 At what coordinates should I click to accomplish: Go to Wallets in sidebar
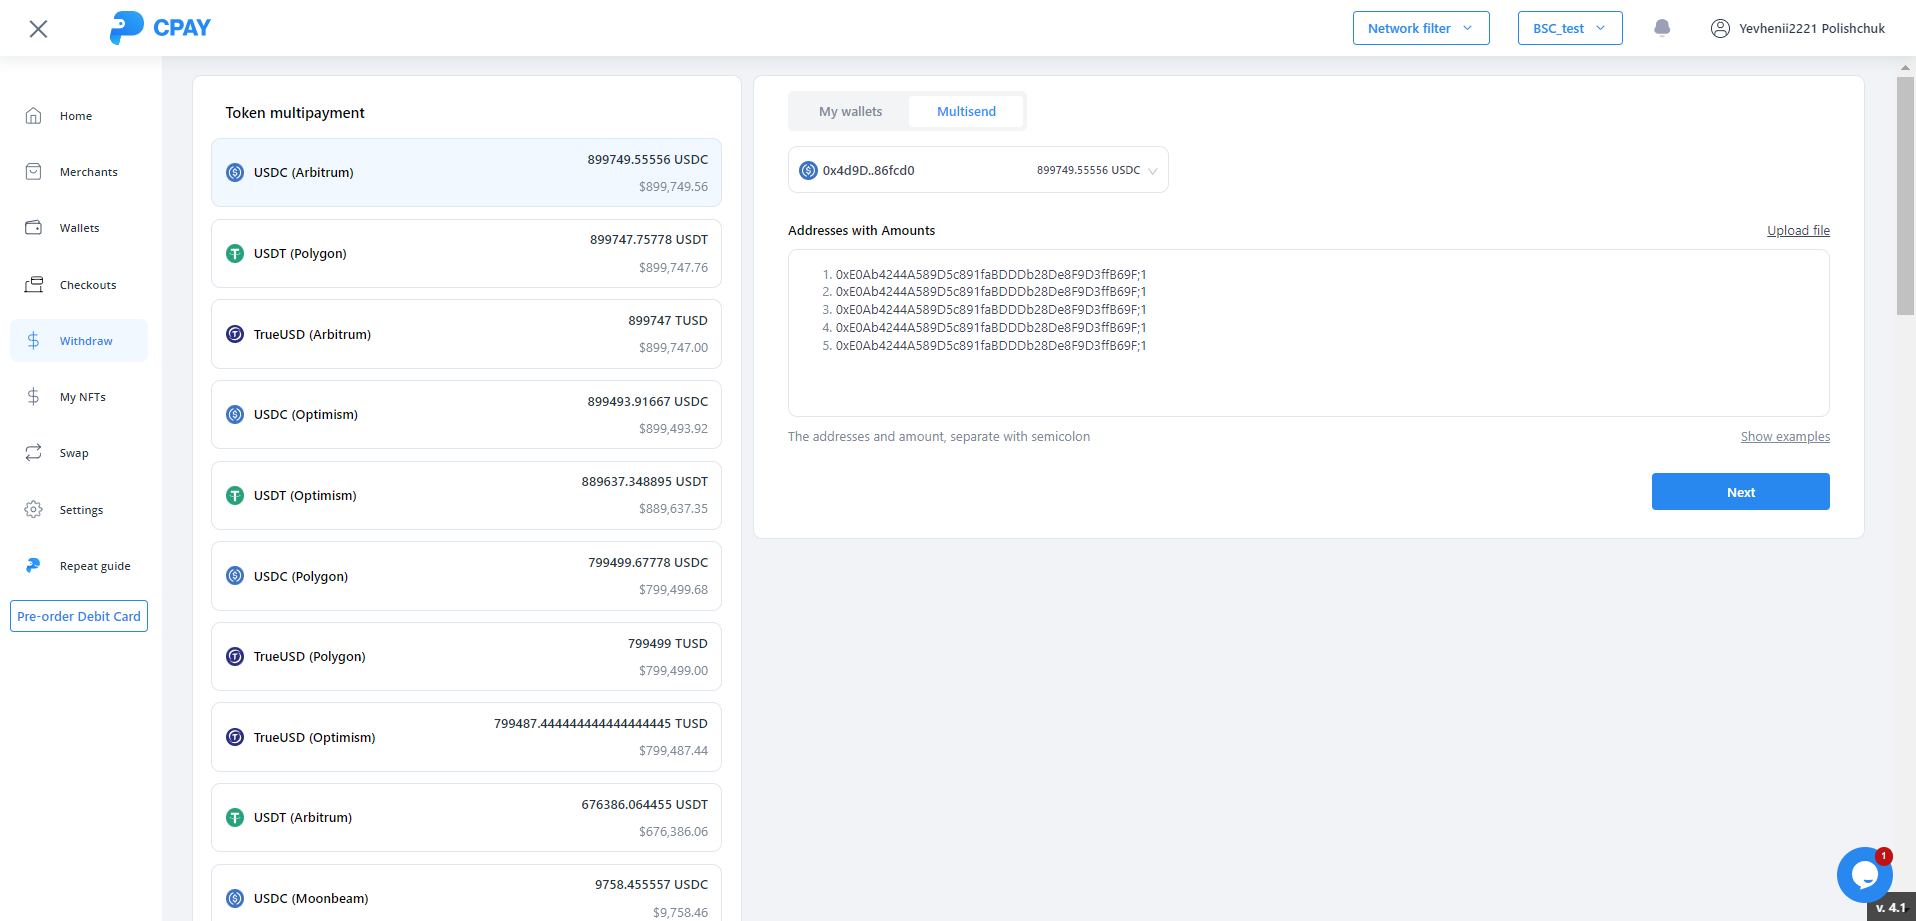79,228
